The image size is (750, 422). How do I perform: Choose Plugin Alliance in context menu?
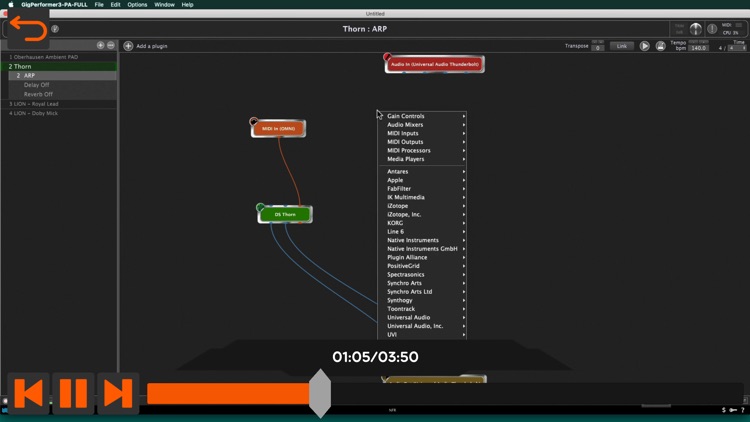tap(422, 257)
